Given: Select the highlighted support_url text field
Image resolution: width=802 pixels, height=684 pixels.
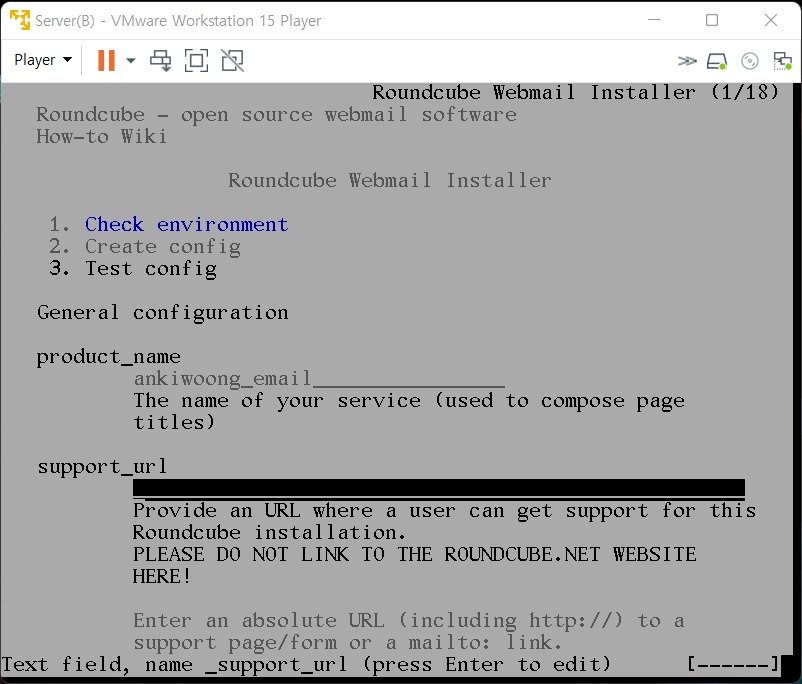Looking at the screenshot, I should click(439, 488).
